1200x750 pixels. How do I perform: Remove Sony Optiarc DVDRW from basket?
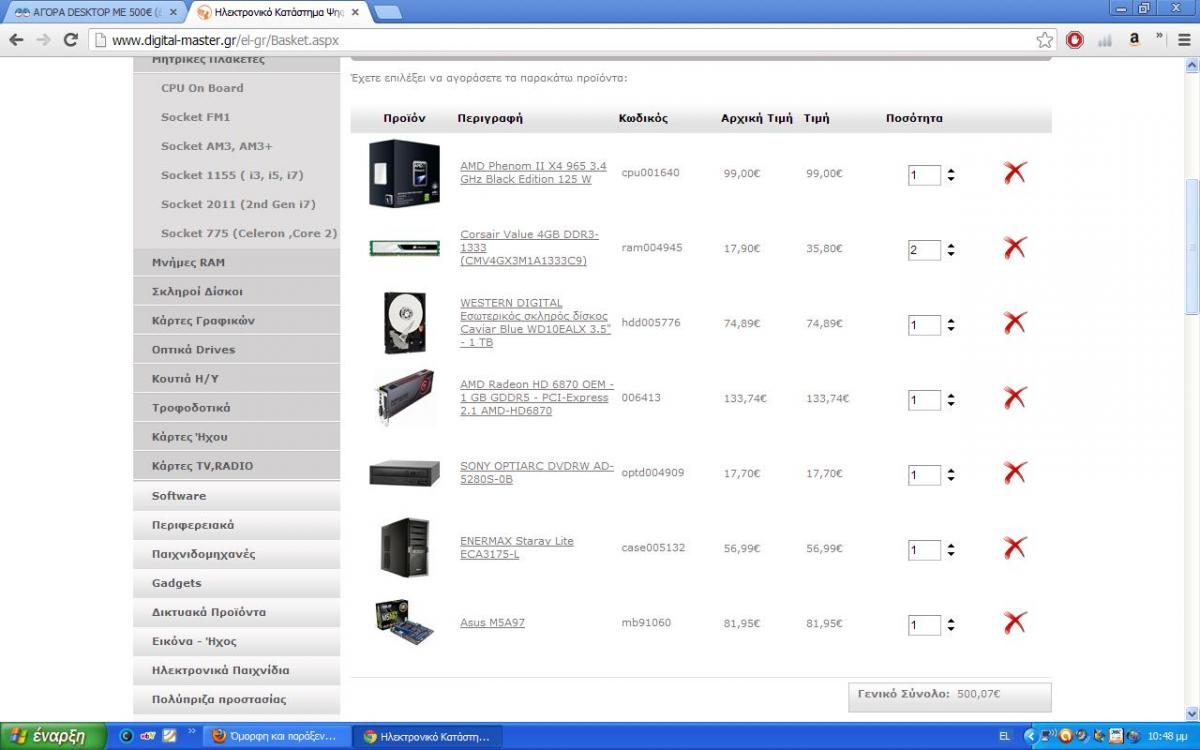click(x=1015, y=473)
